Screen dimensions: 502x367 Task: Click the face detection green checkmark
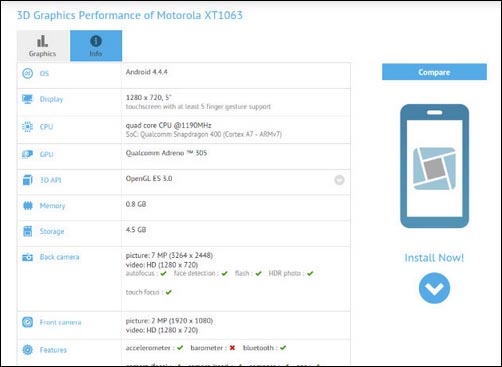(224, 274)
